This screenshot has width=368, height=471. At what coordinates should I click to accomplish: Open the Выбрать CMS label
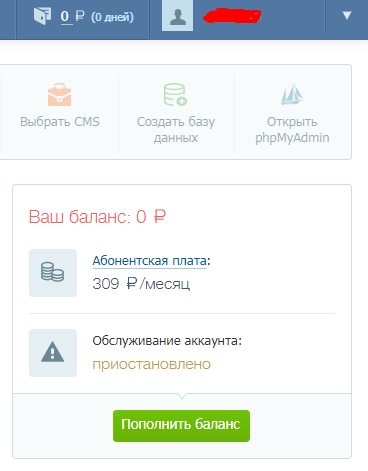pos(60,122)
